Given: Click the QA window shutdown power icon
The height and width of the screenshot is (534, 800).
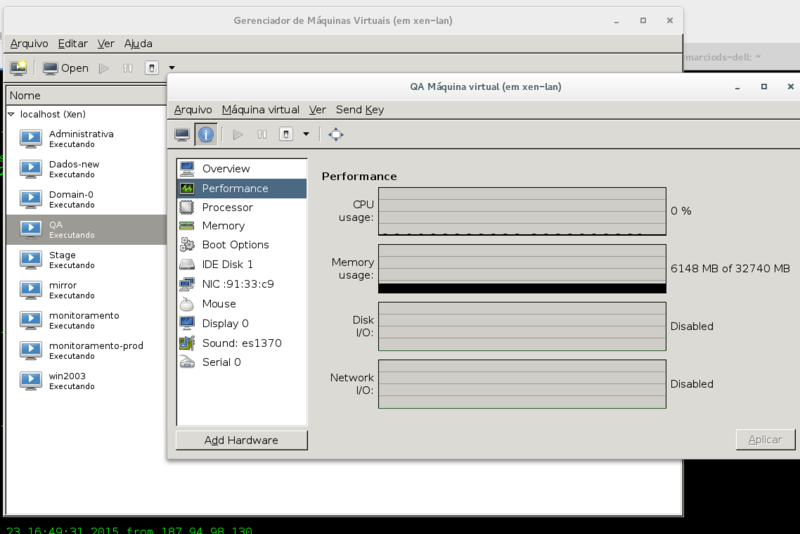Looking at the screenshot, I should (x=286, y=135).
